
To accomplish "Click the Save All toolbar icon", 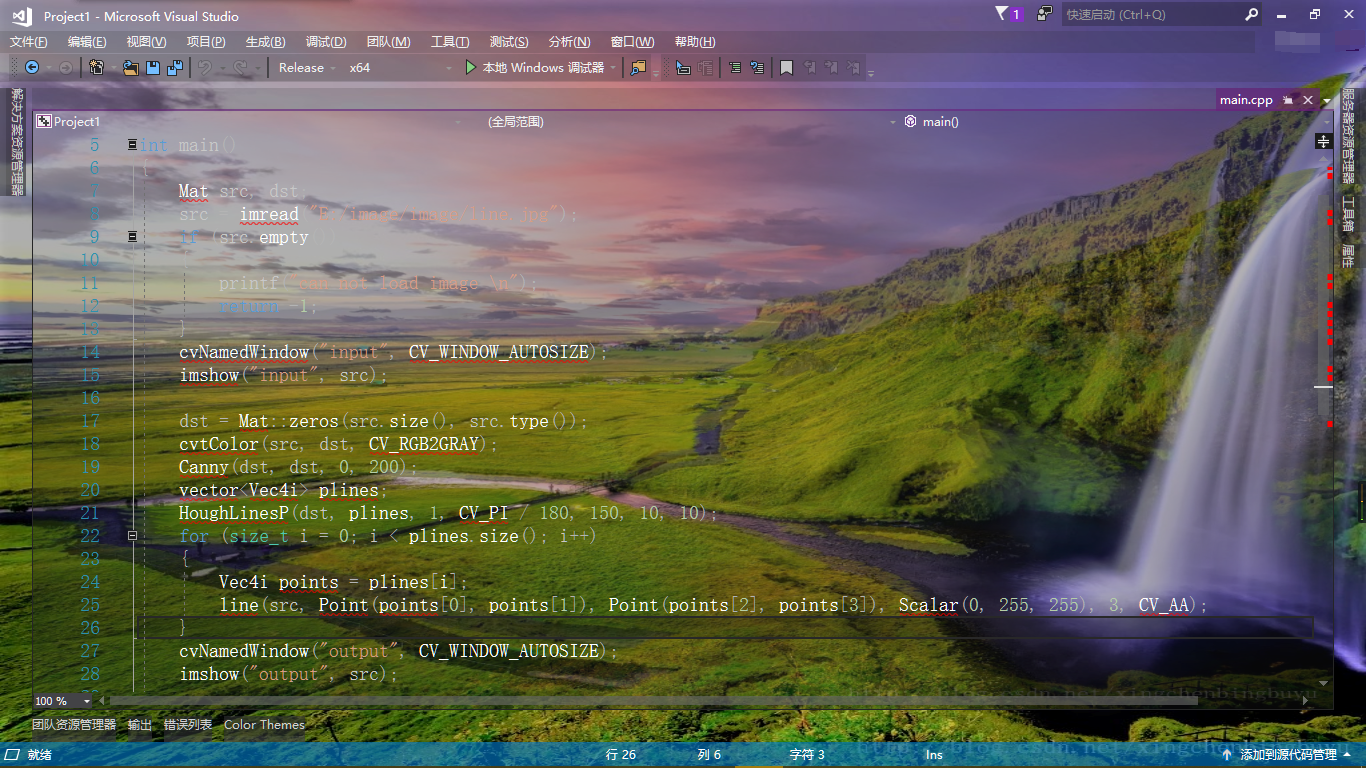I will pos(177,67).
